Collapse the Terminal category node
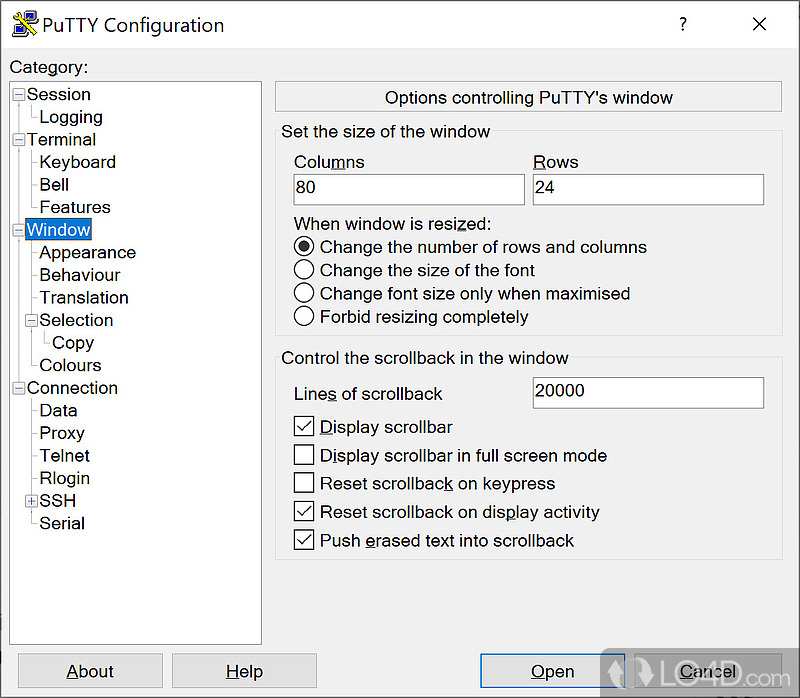 pyautogui.click(x=19, y=140)
